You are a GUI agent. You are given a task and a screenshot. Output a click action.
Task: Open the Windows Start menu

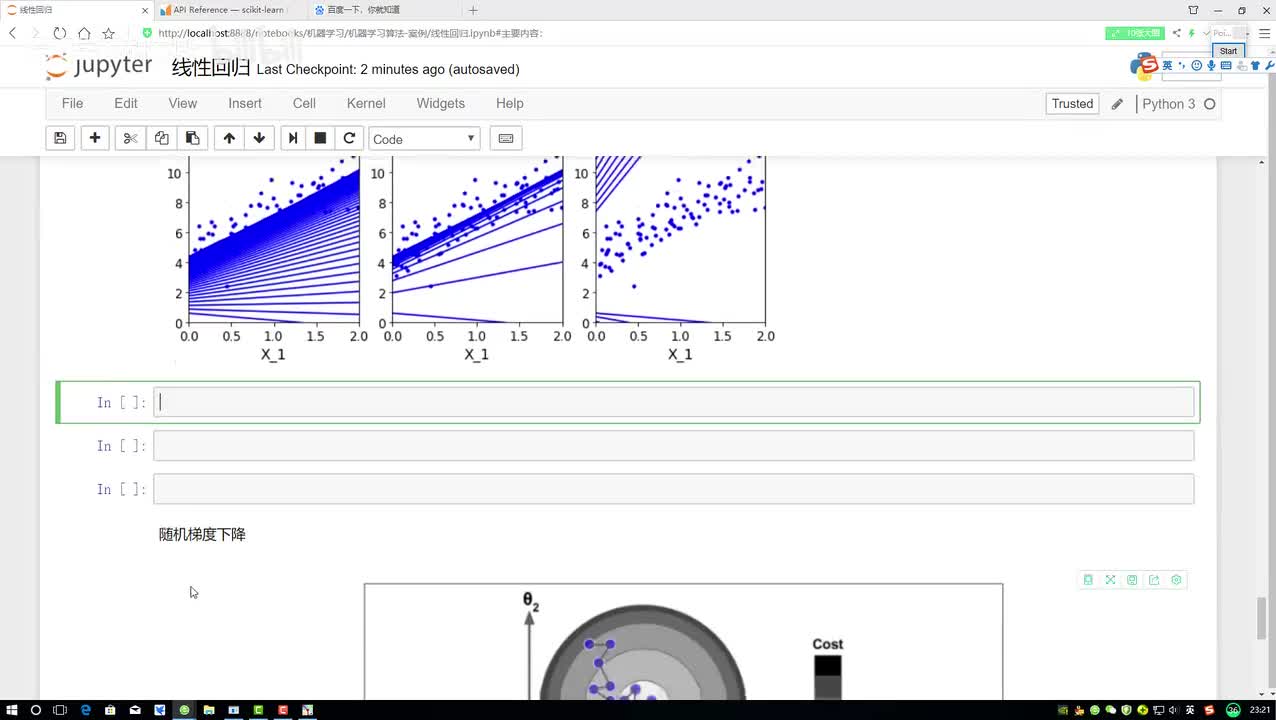10,710
